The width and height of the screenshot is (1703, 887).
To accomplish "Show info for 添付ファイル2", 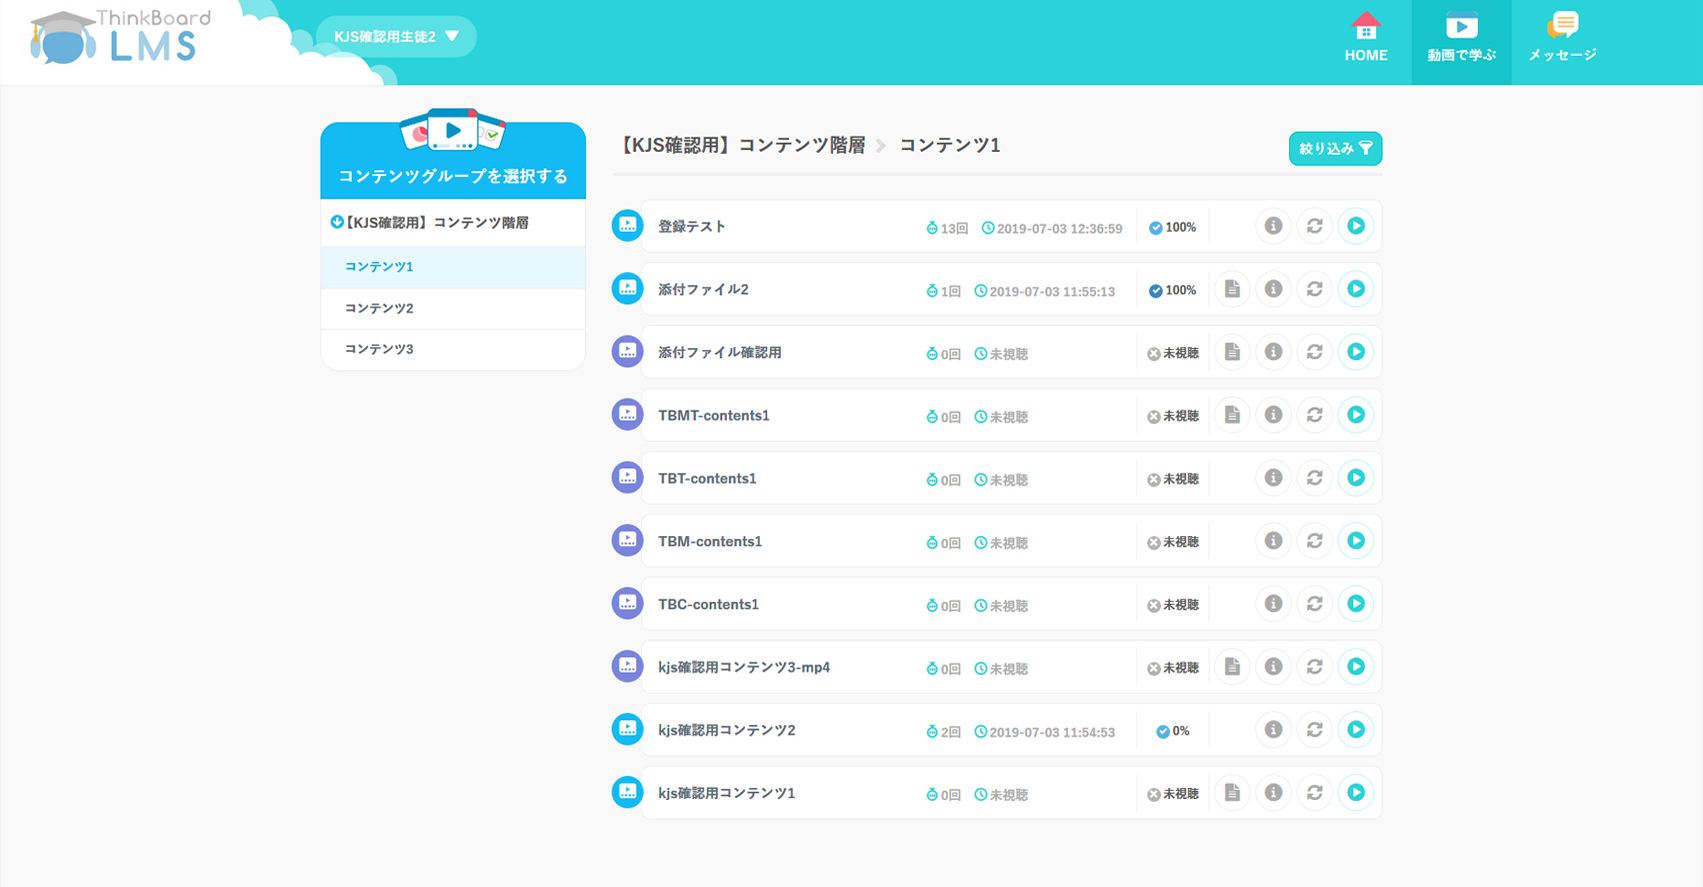I will 1273,289.
